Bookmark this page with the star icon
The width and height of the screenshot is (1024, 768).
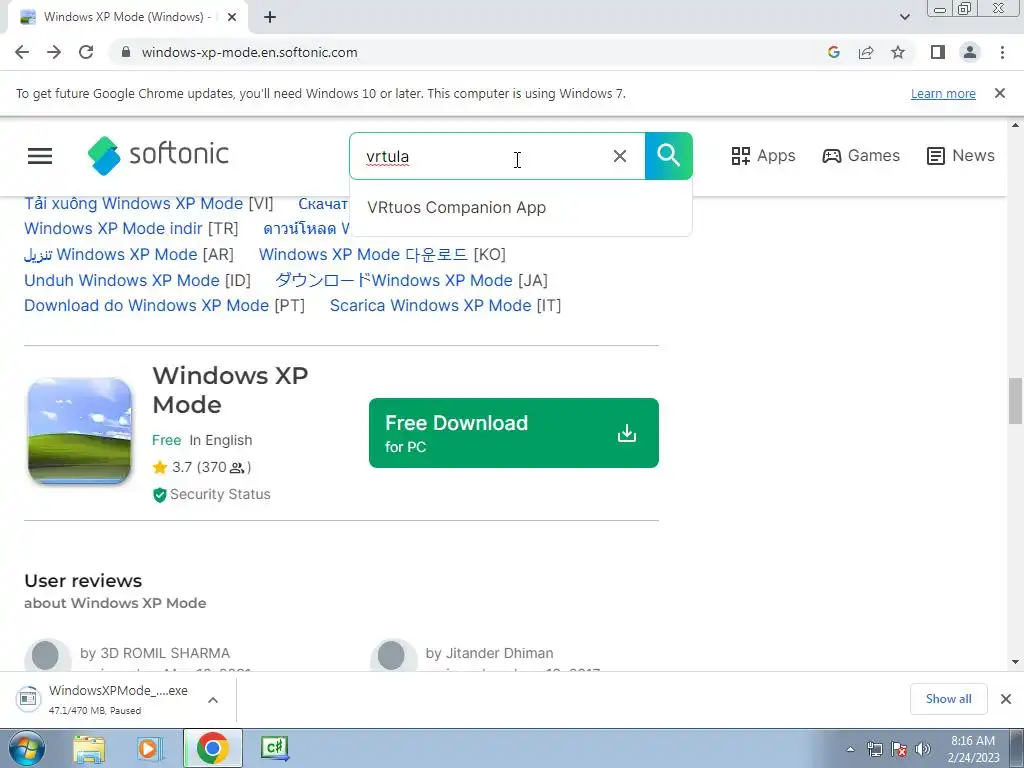pos(898,52)
